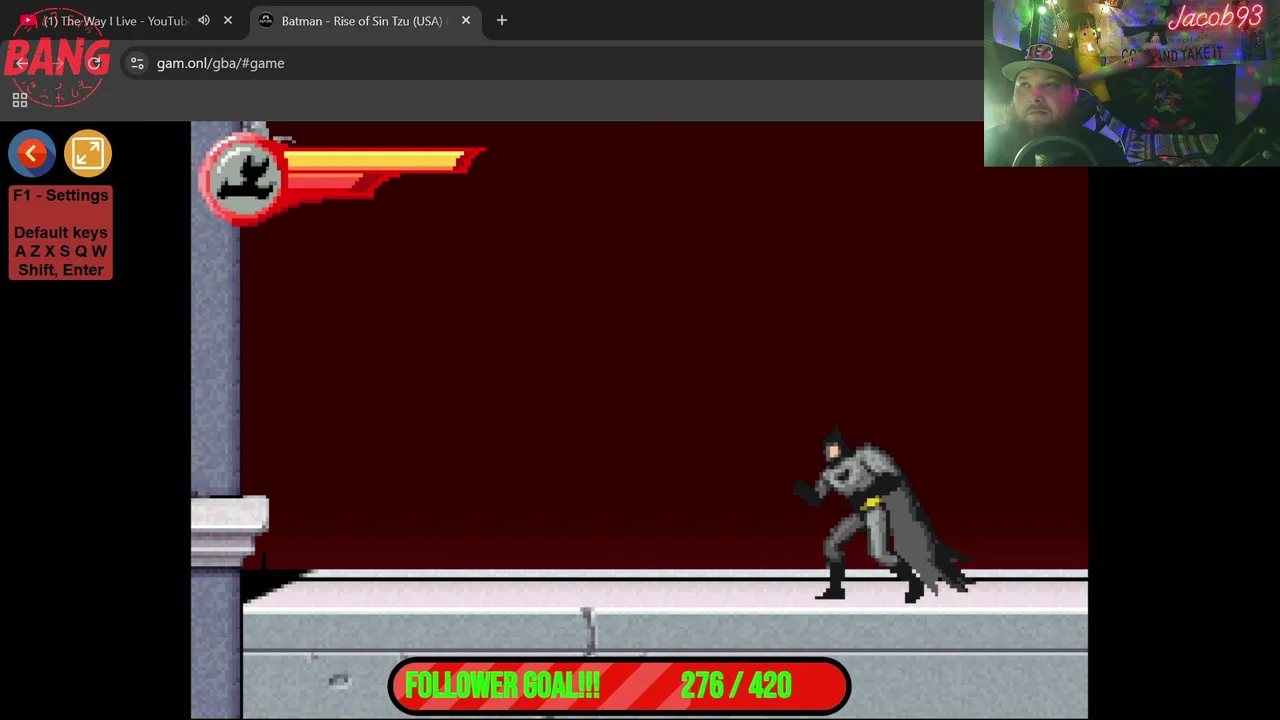Screen dimensions: 1280x720
Task: Select the Batman Rise of Sin Tzu tab
Action: pyautogui.click(x=362, y=20)
